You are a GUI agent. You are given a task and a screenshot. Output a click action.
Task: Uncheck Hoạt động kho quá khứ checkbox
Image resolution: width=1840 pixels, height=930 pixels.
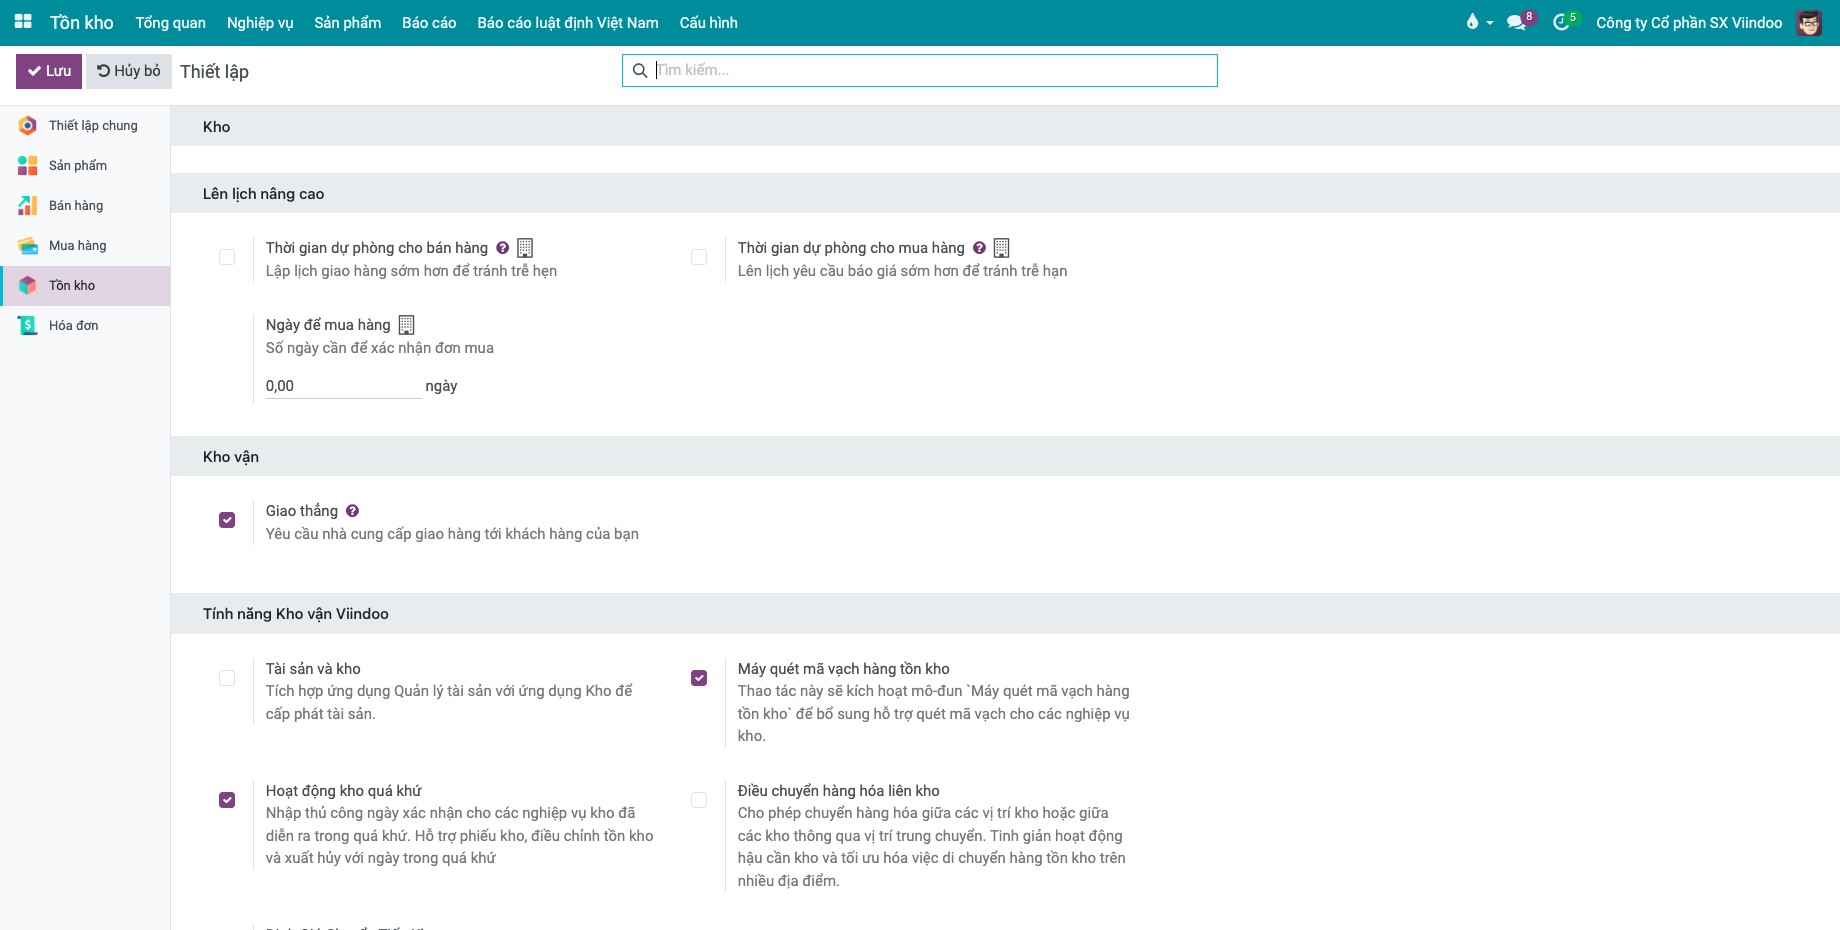click(227, 800)
